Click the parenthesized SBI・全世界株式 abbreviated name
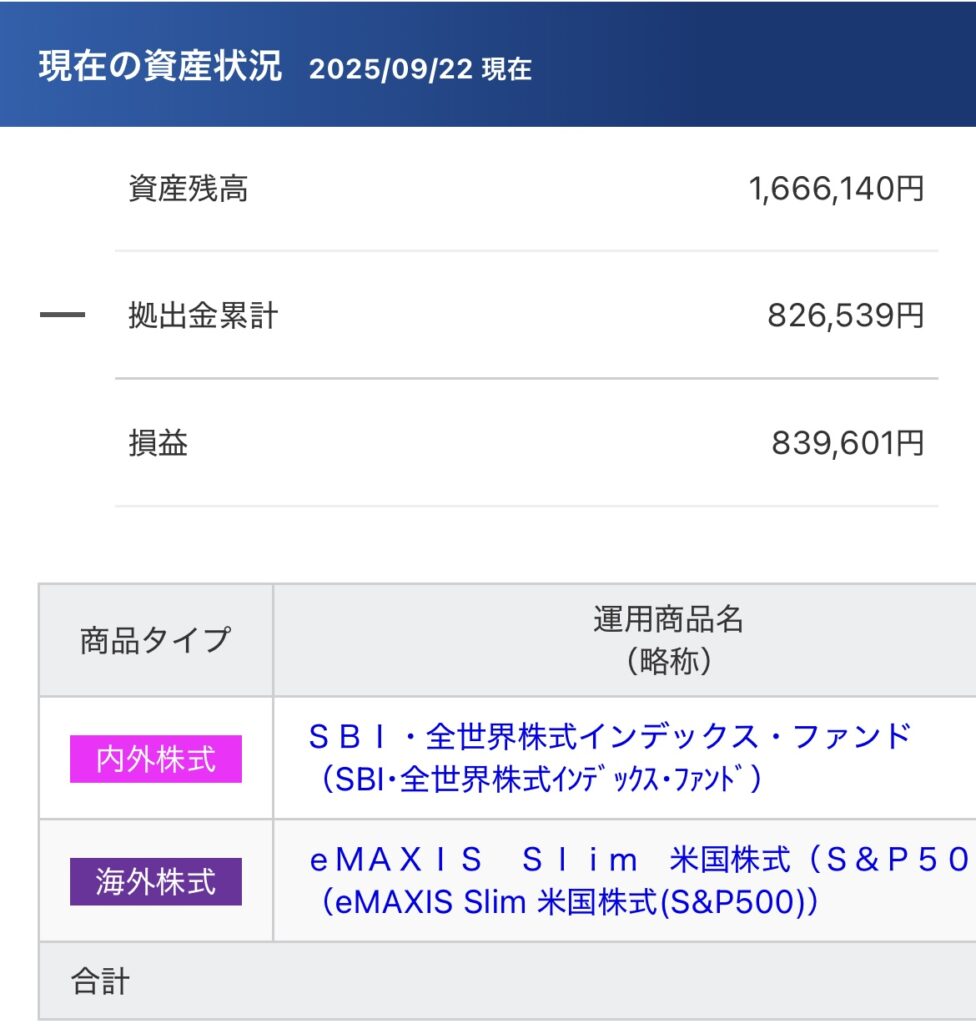 [541, 780]
